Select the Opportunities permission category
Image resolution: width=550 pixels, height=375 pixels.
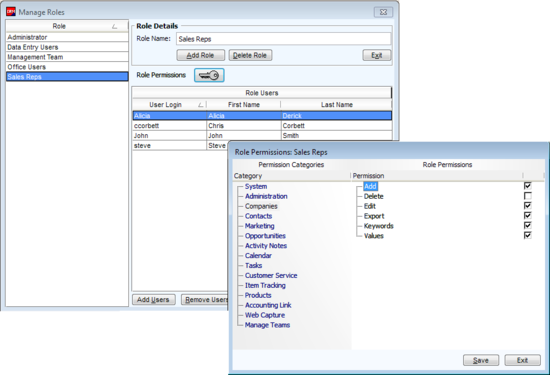[x=265, y=236]
